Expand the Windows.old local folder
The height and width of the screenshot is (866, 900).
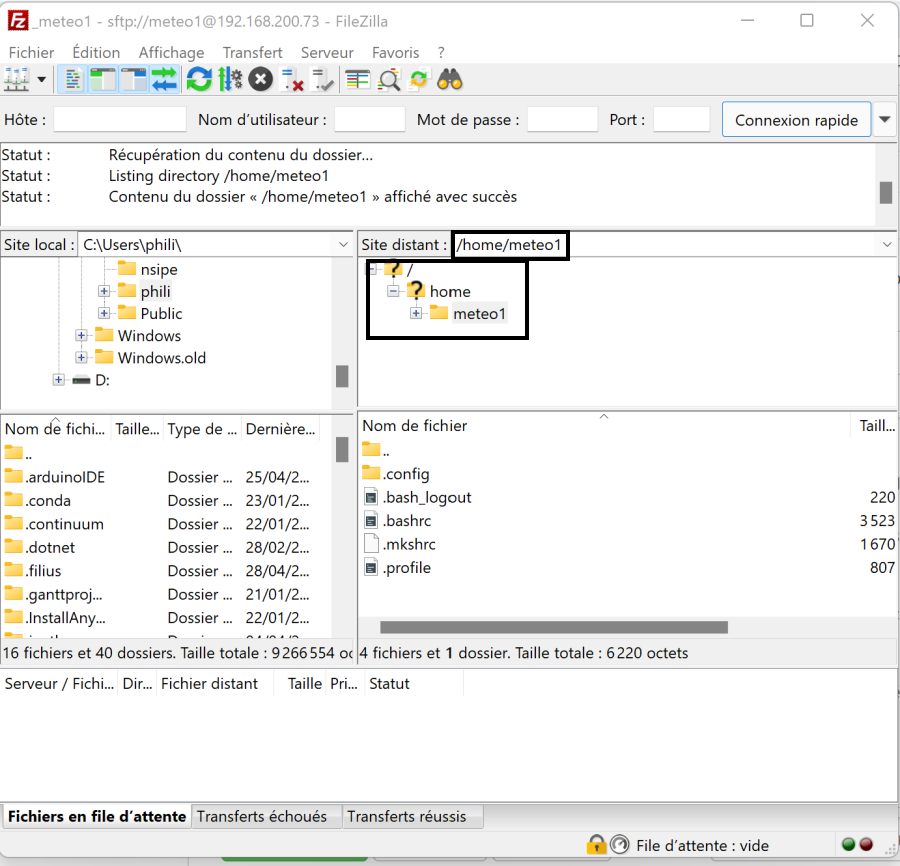82,358
